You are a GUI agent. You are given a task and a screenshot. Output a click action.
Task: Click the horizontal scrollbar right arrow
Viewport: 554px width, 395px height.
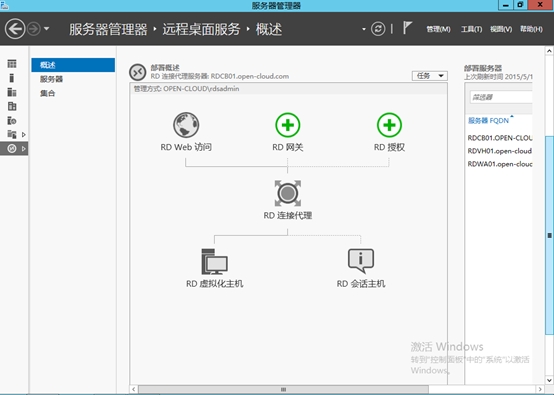point(540,390)
